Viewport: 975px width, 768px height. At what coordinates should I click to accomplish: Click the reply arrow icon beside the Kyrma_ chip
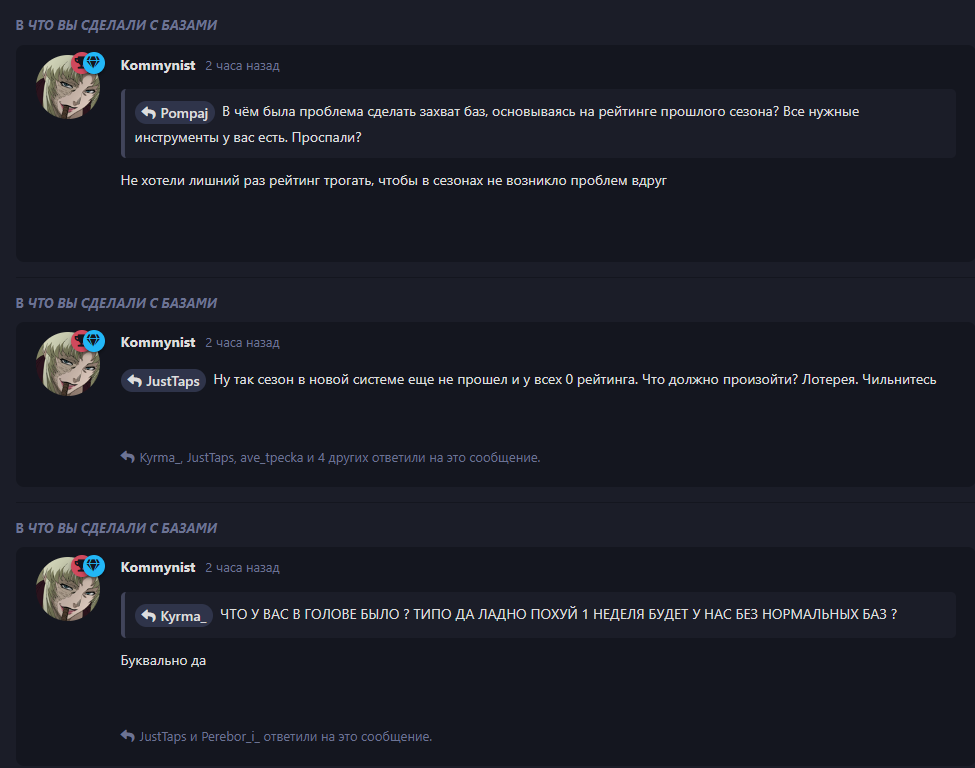148,615
